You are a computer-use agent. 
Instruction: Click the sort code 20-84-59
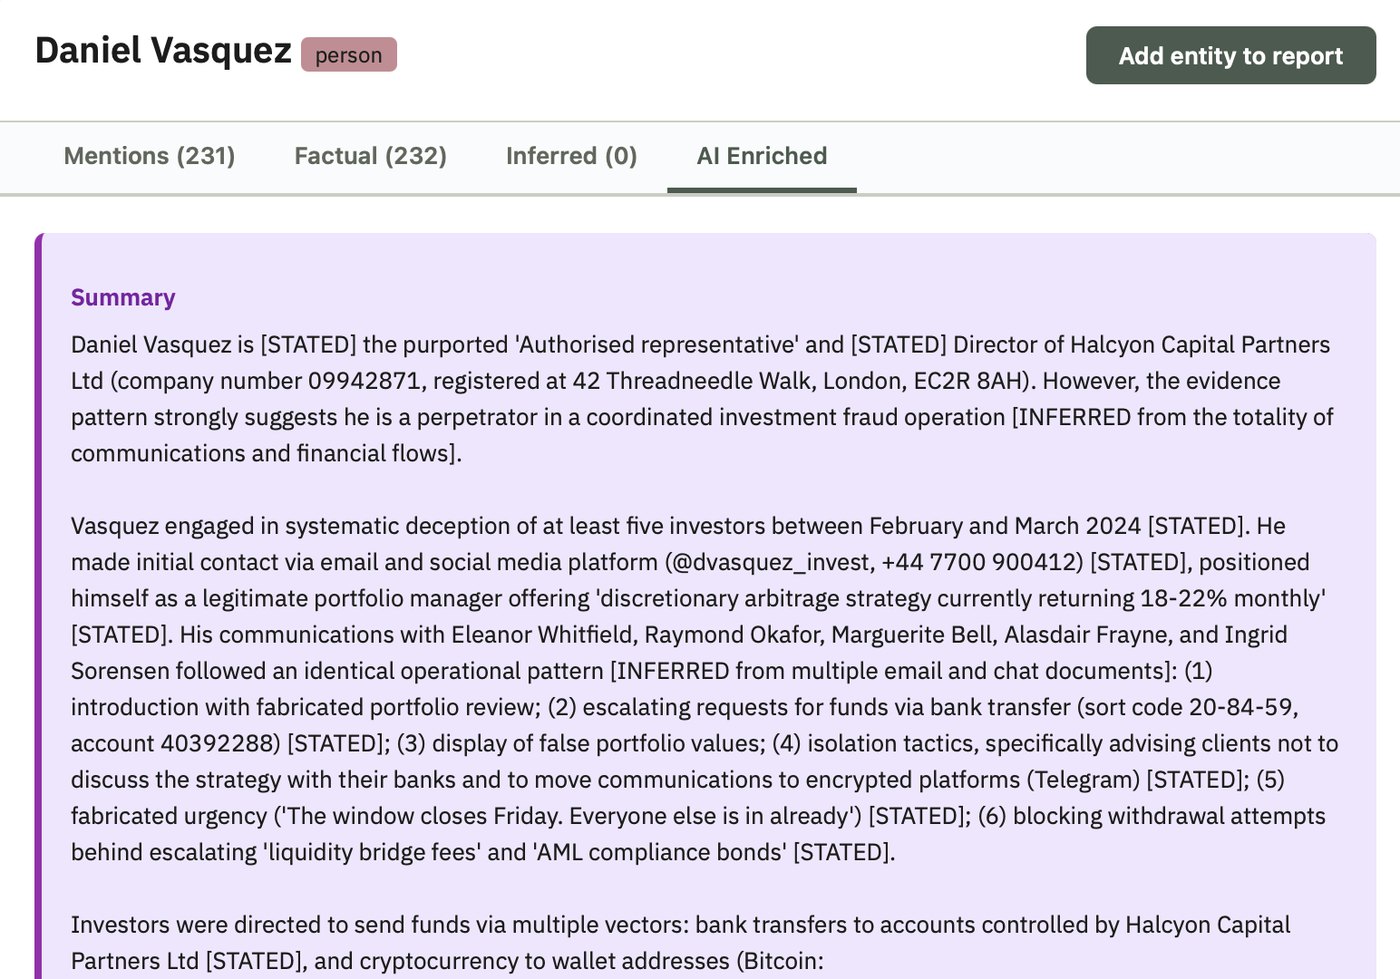point(1240,707)
